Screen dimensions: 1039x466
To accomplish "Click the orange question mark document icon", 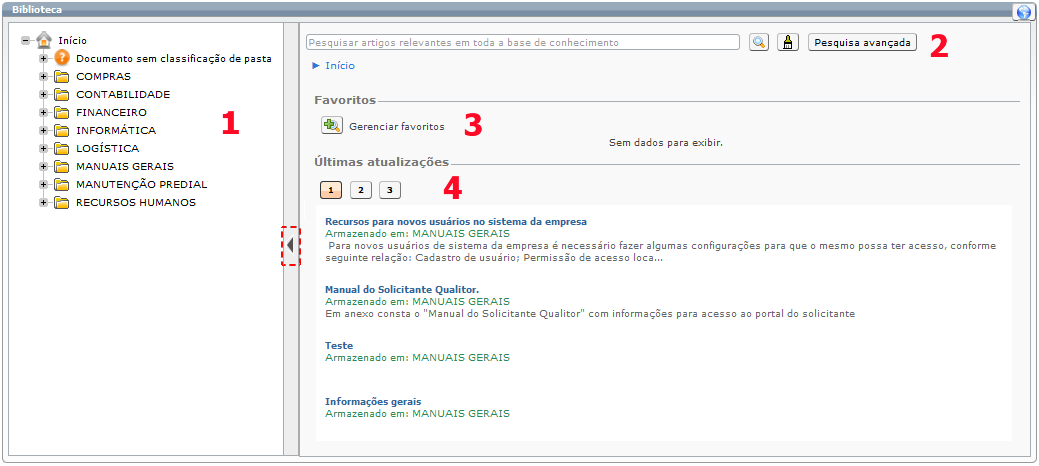I will click(62, 58).
